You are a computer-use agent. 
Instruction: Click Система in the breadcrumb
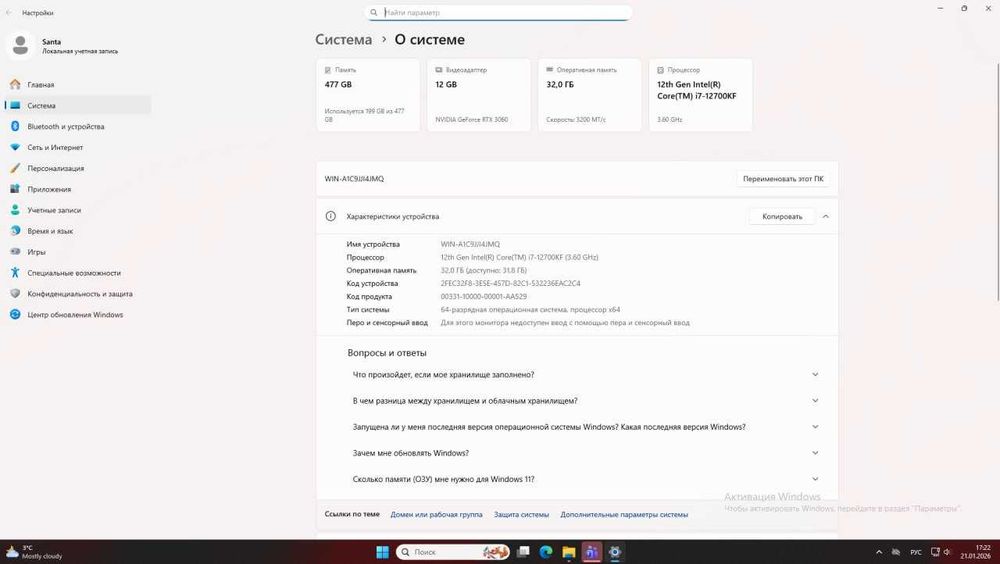click(x=343, y=40)
